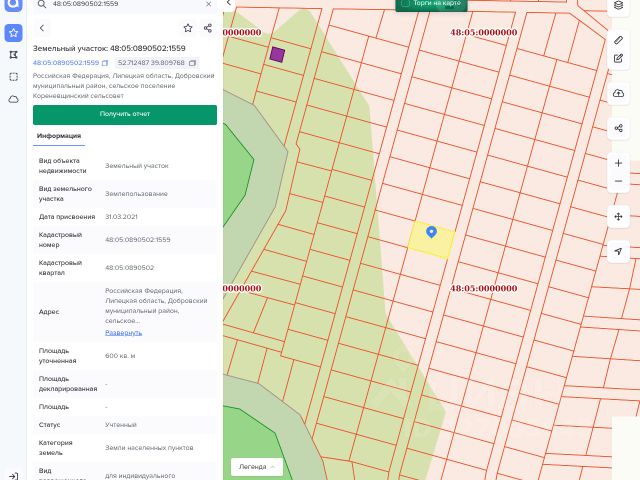Click the login arrow icon at sidebar bottom

(13, 476)
